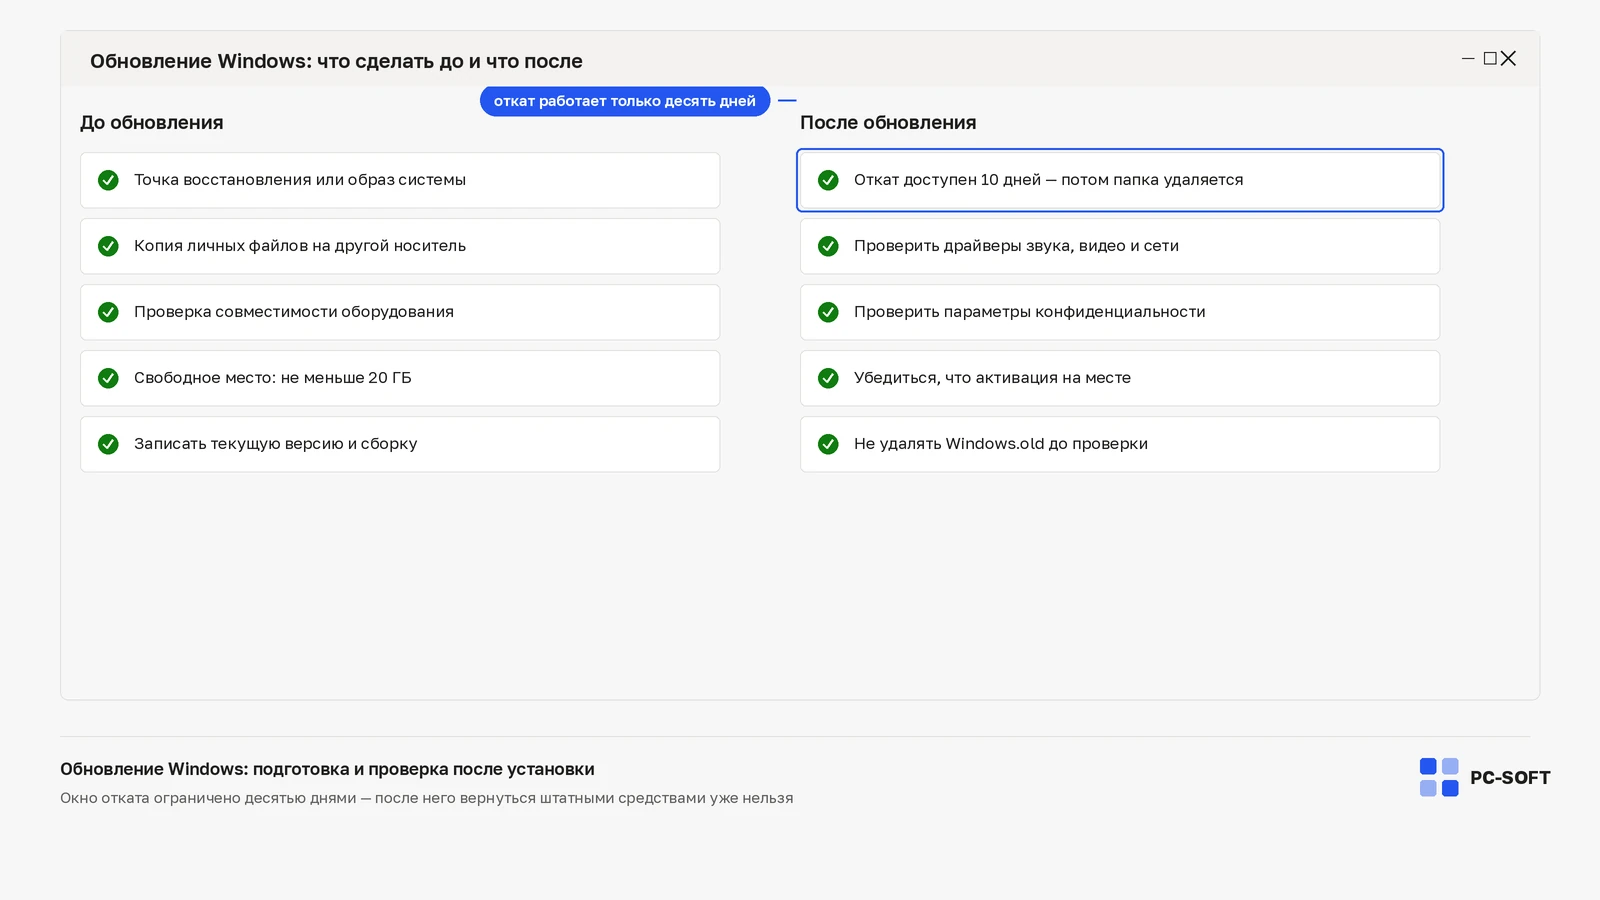Toggle check beside privacy settings item
This screenshot has height=900, width=1600.
click(828, 312)
